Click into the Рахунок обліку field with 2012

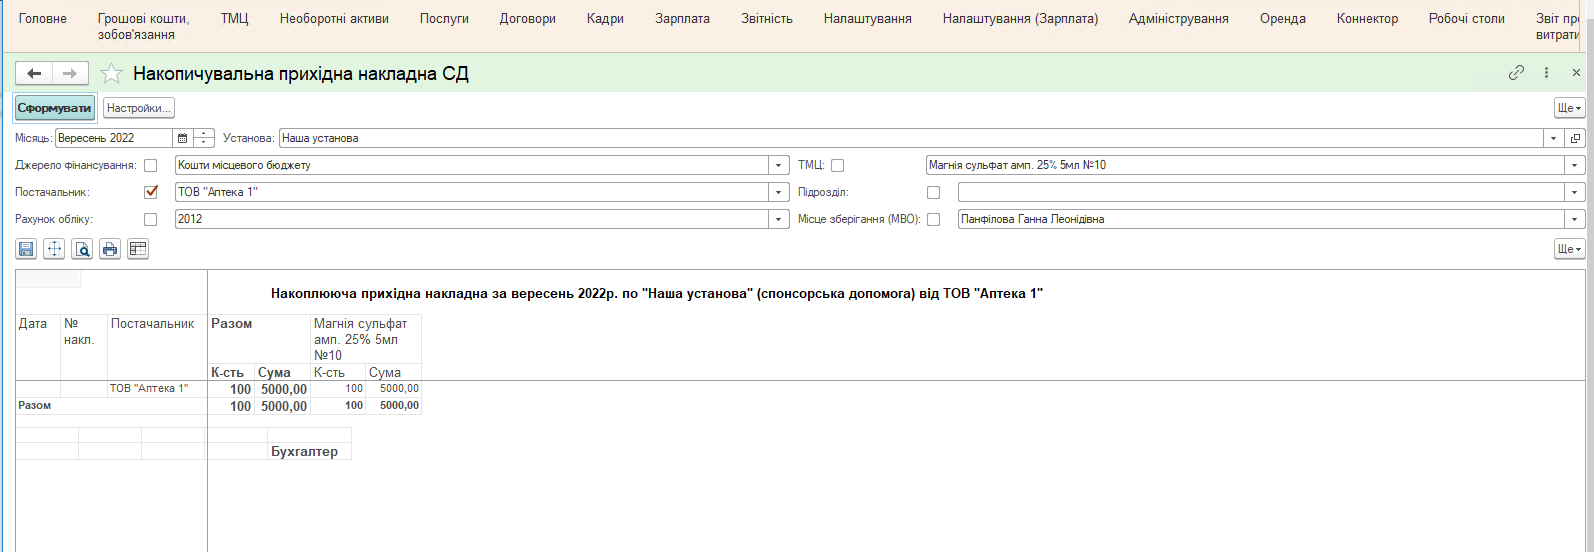(470, 219)
